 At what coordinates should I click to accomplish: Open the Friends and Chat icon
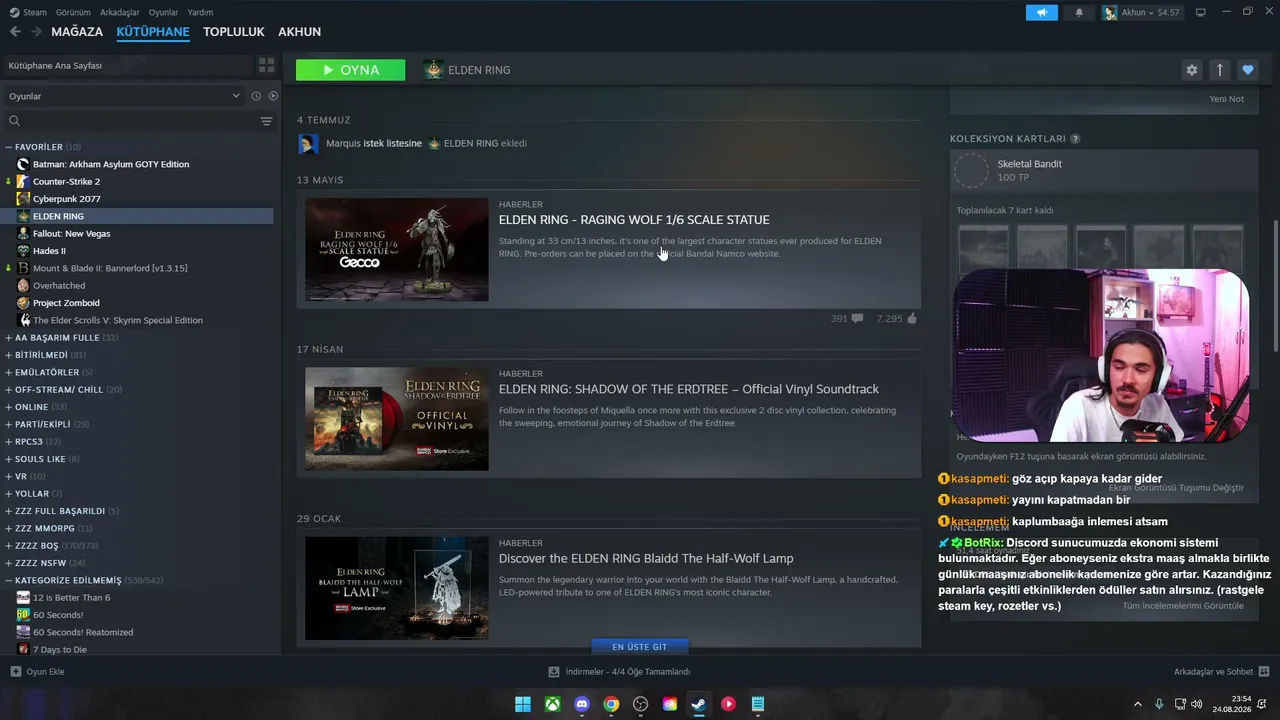pos(1263,672)
